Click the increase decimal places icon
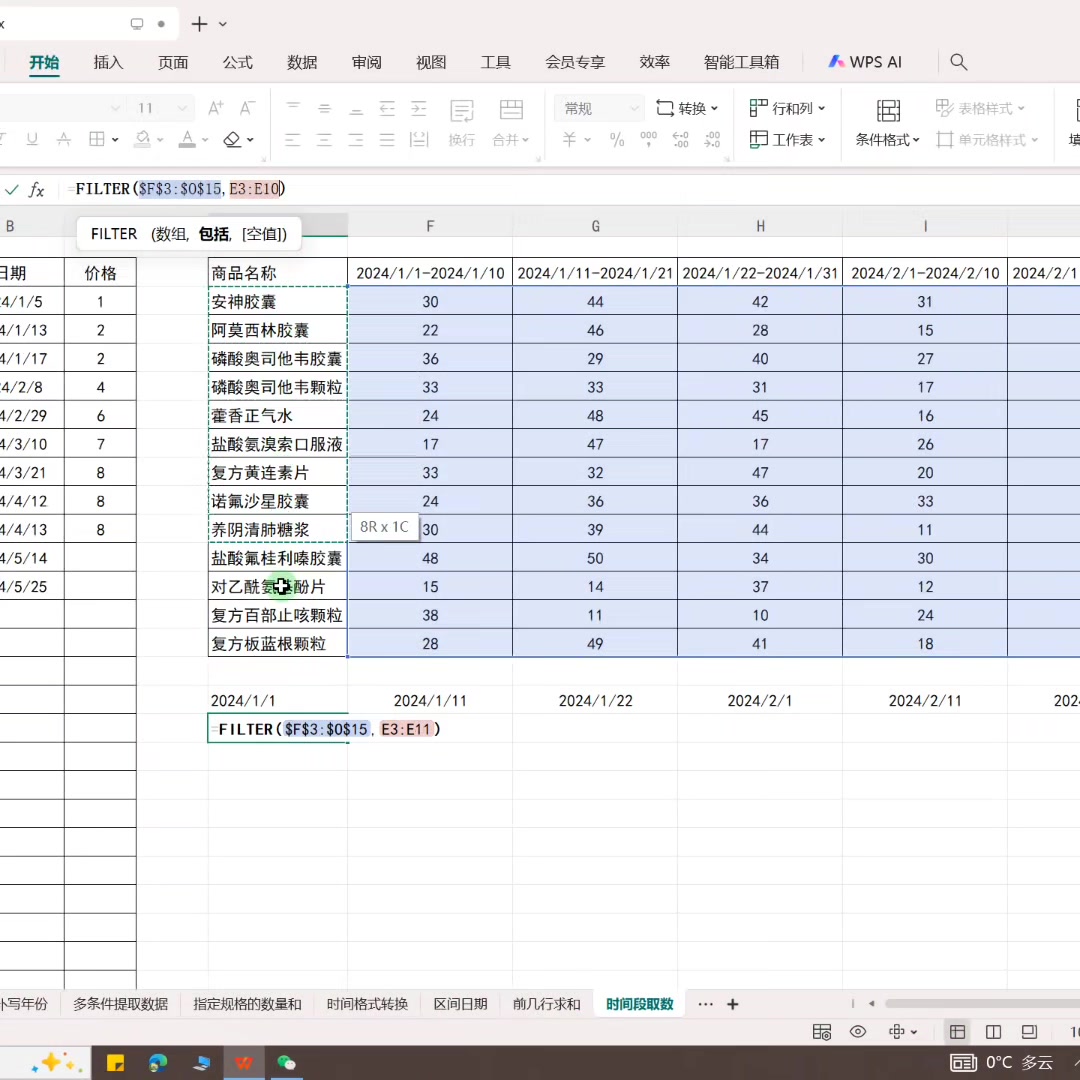This screenshot has height=1080, width=1080. click(681, 140)
